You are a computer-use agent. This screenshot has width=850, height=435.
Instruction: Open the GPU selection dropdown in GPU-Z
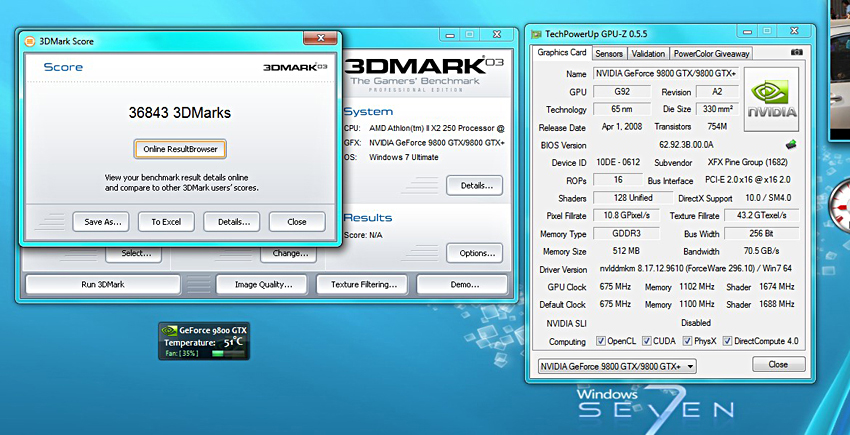[x=617, y=367]
